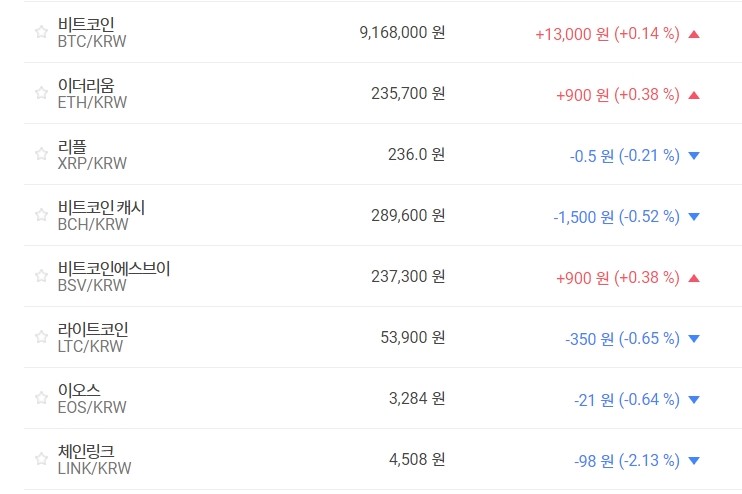Click star icon beside BCH/KRW
Viewport: 742px width, 494px height.
click(x=41, y=215)
